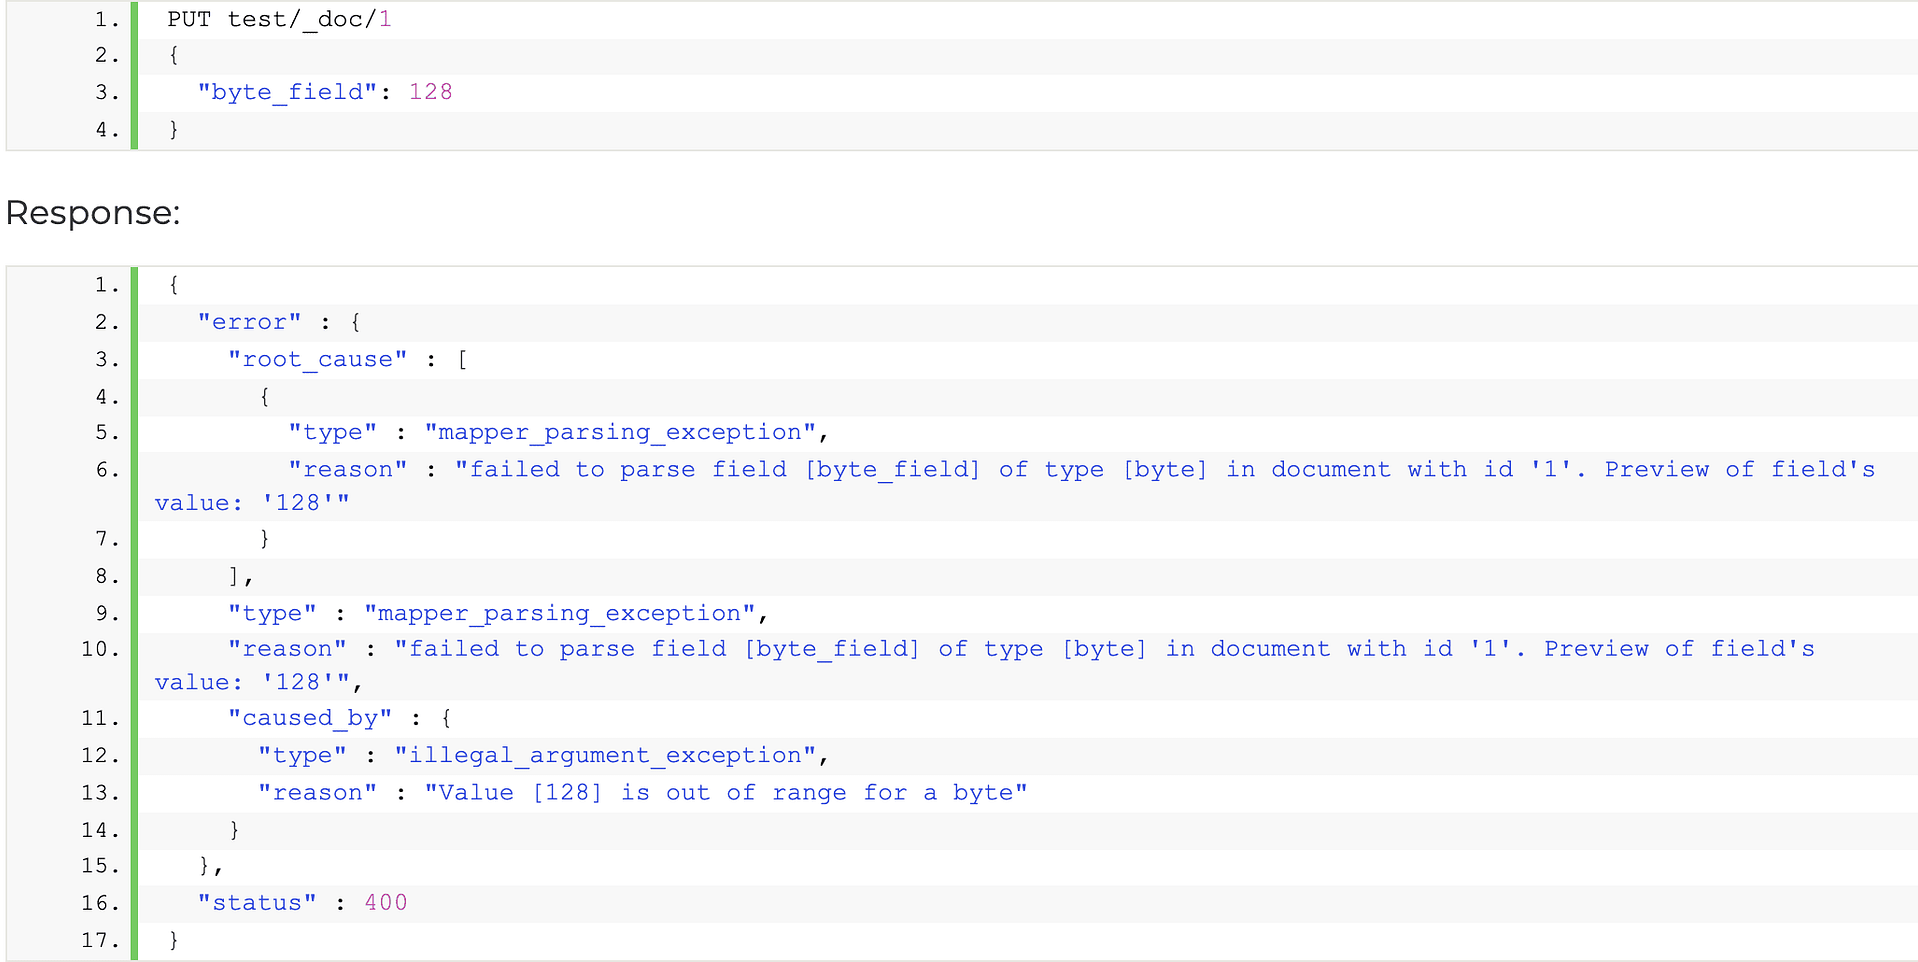
Task: Select the PUT request line text
Action: 275,18
